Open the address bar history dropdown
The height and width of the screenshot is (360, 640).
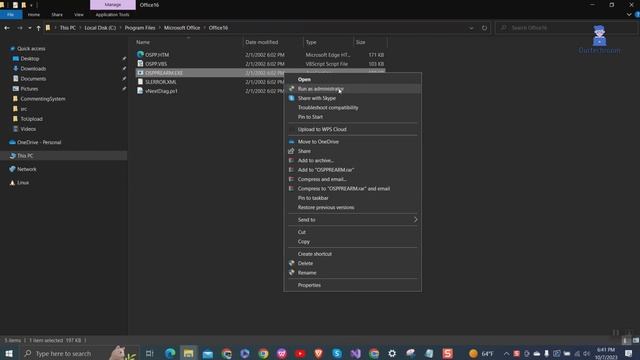pos(471,28)
